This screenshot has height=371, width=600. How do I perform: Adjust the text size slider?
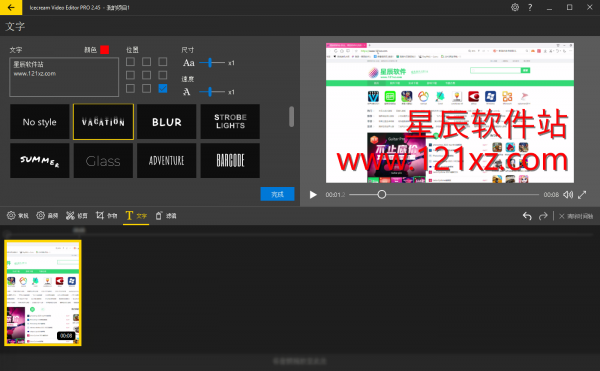coord(212,62)
